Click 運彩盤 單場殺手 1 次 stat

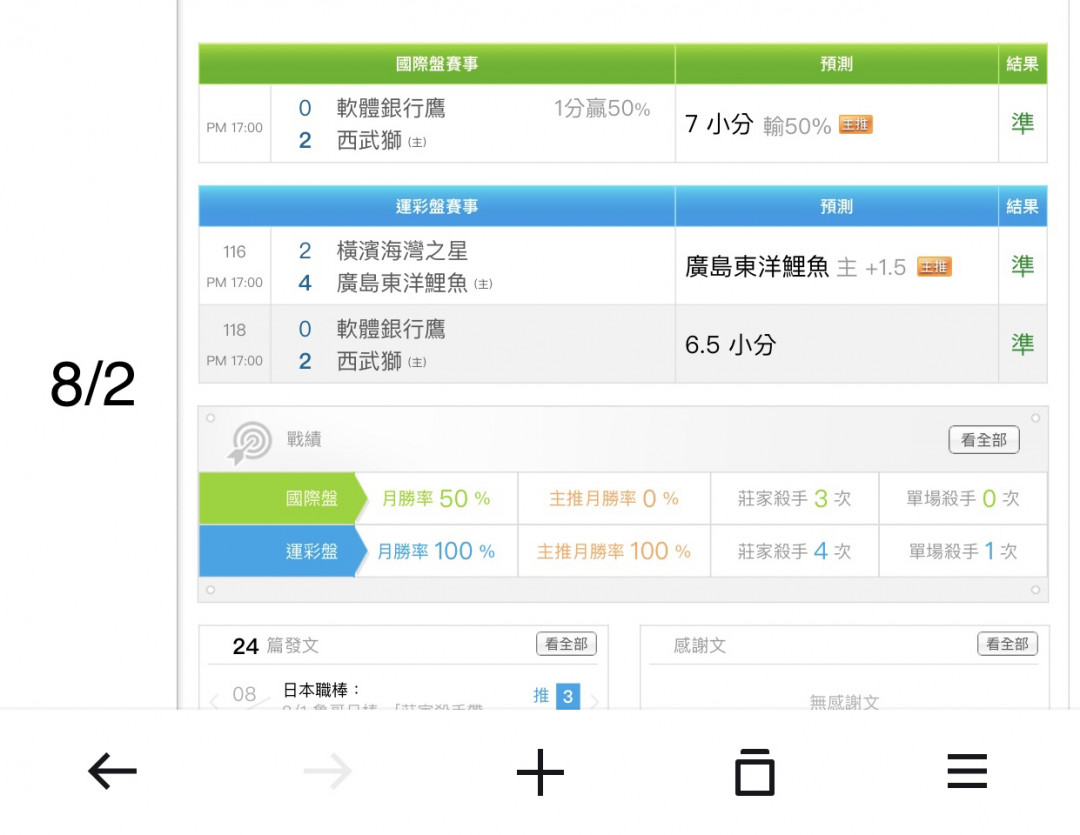point(963,551)
